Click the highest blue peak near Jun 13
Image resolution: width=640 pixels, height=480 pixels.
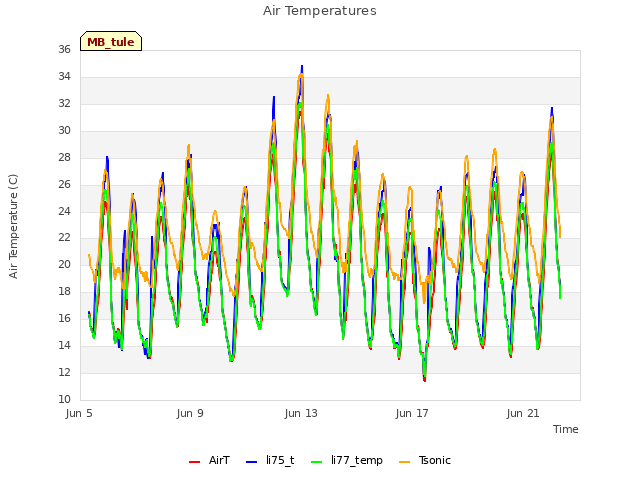[302, 66]
